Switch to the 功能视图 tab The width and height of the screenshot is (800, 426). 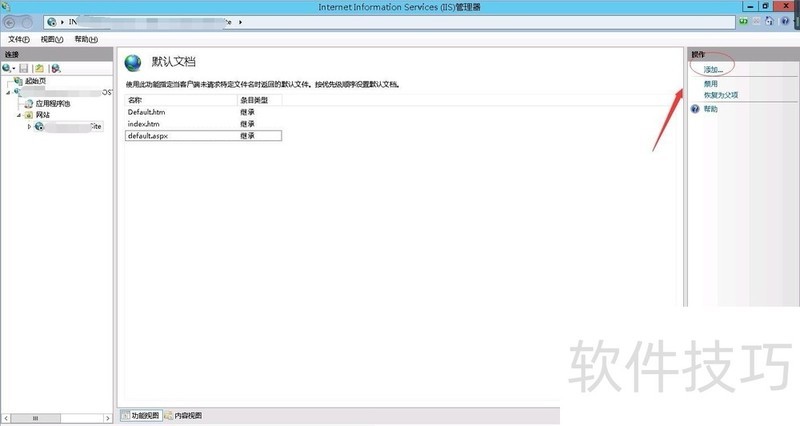[140, 416]
